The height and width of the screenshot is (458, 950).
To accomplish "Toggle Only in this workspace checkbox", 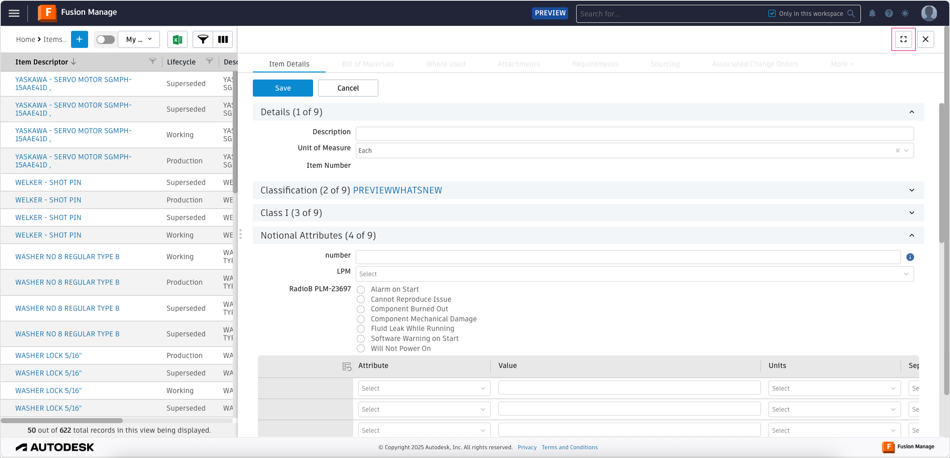I will (771, 13).
